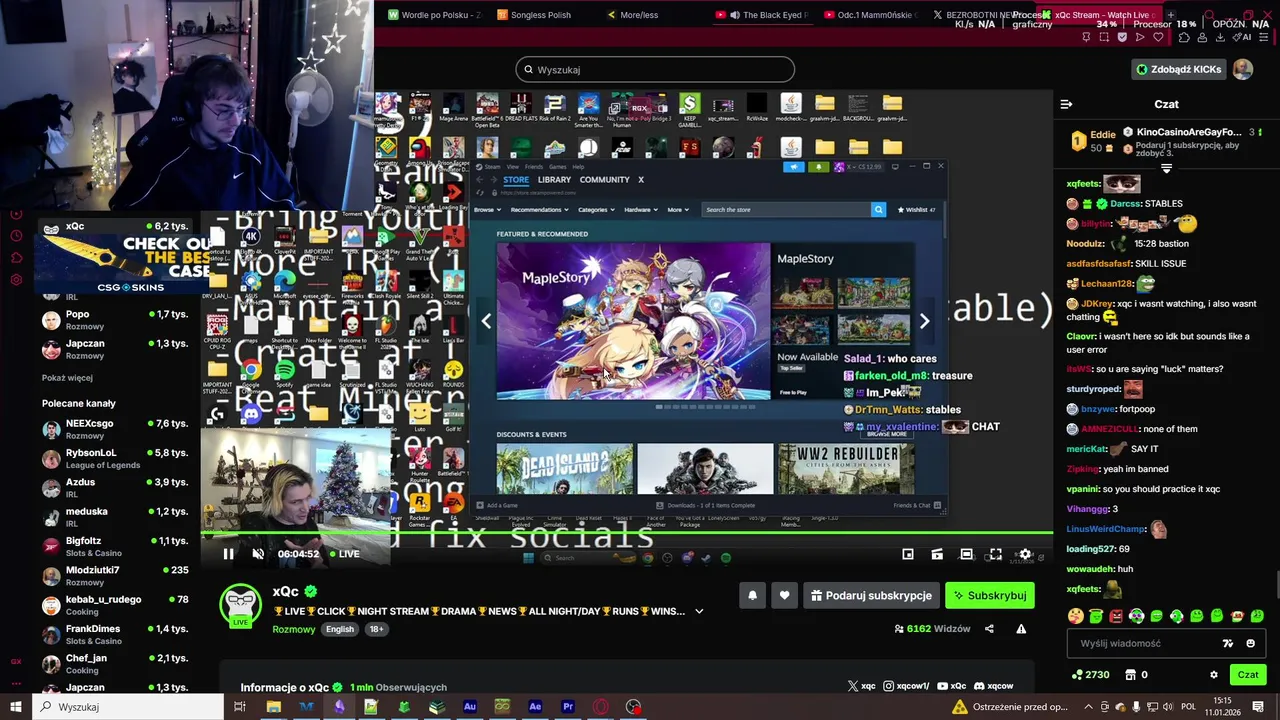
Task: Open the channel points 2730 balance
Action: point(1090,675)
